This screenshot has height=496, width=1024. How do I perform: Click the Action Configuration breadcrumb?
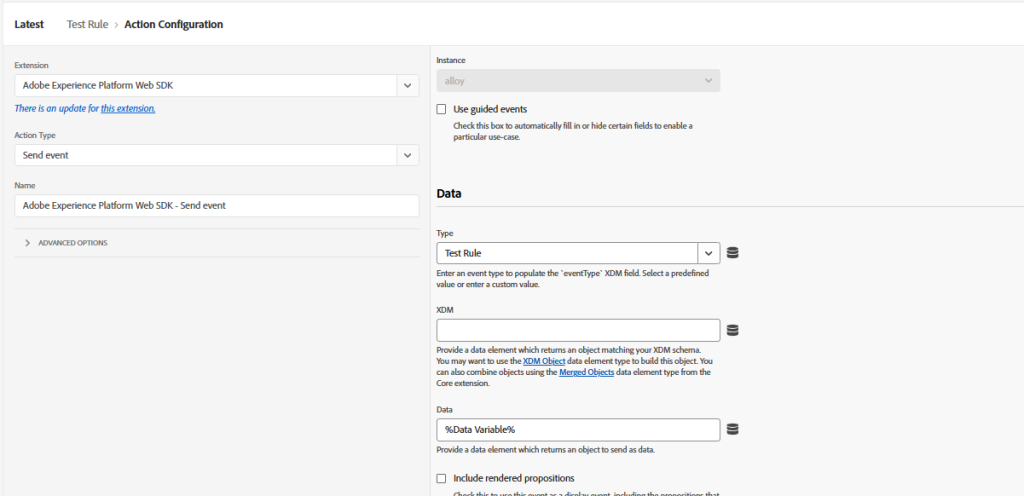(174, 24)
